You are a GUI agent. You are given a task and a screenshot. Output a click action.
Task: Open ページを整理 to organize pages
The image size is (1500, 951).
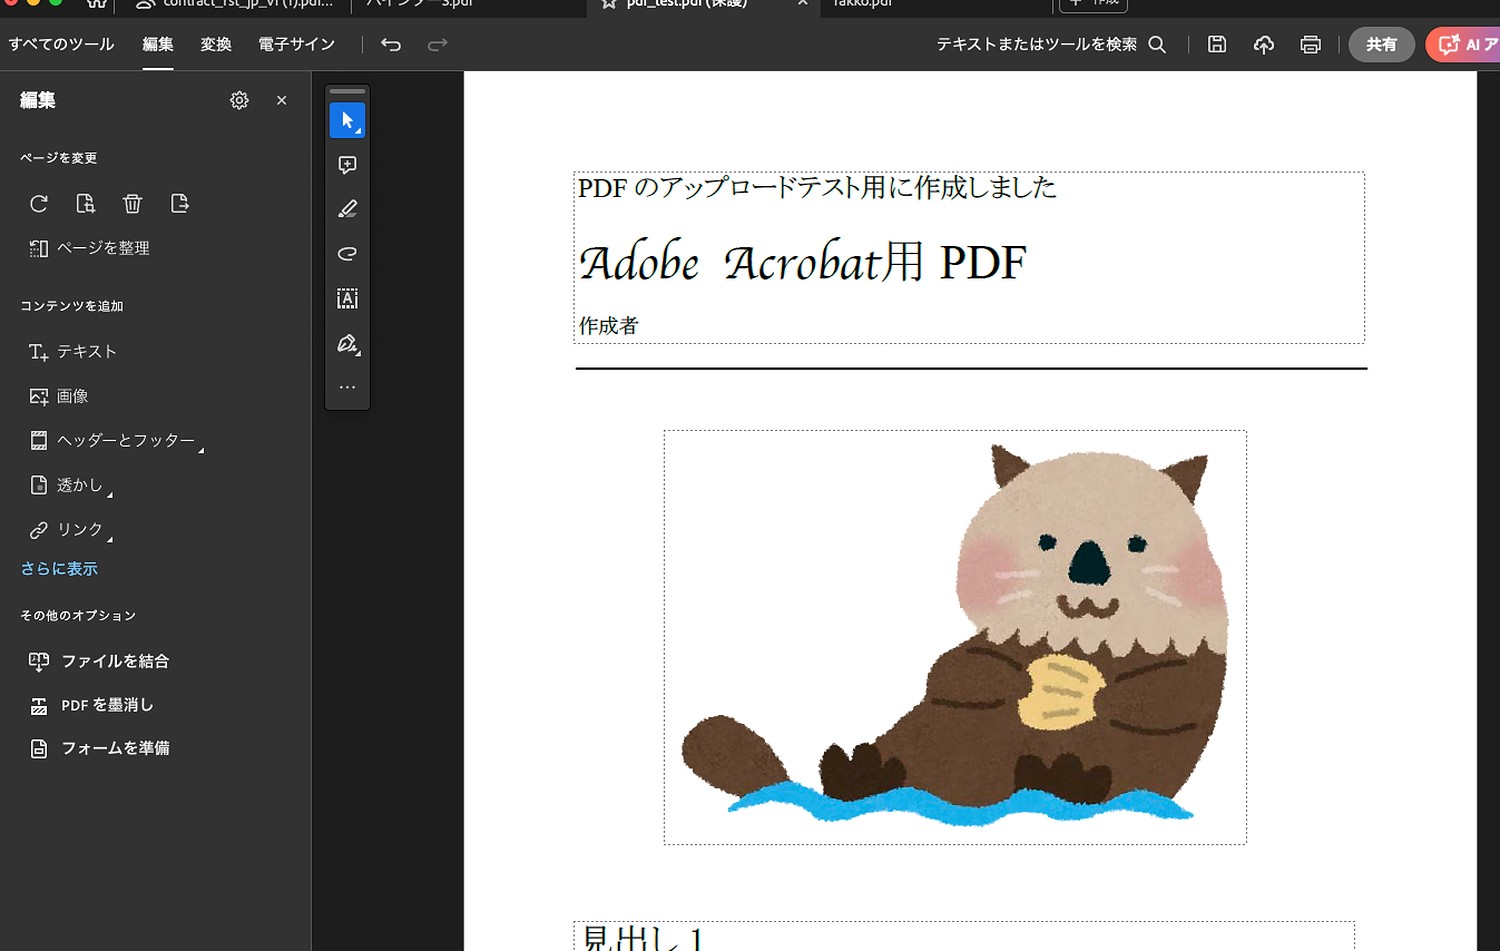[100, 248]
